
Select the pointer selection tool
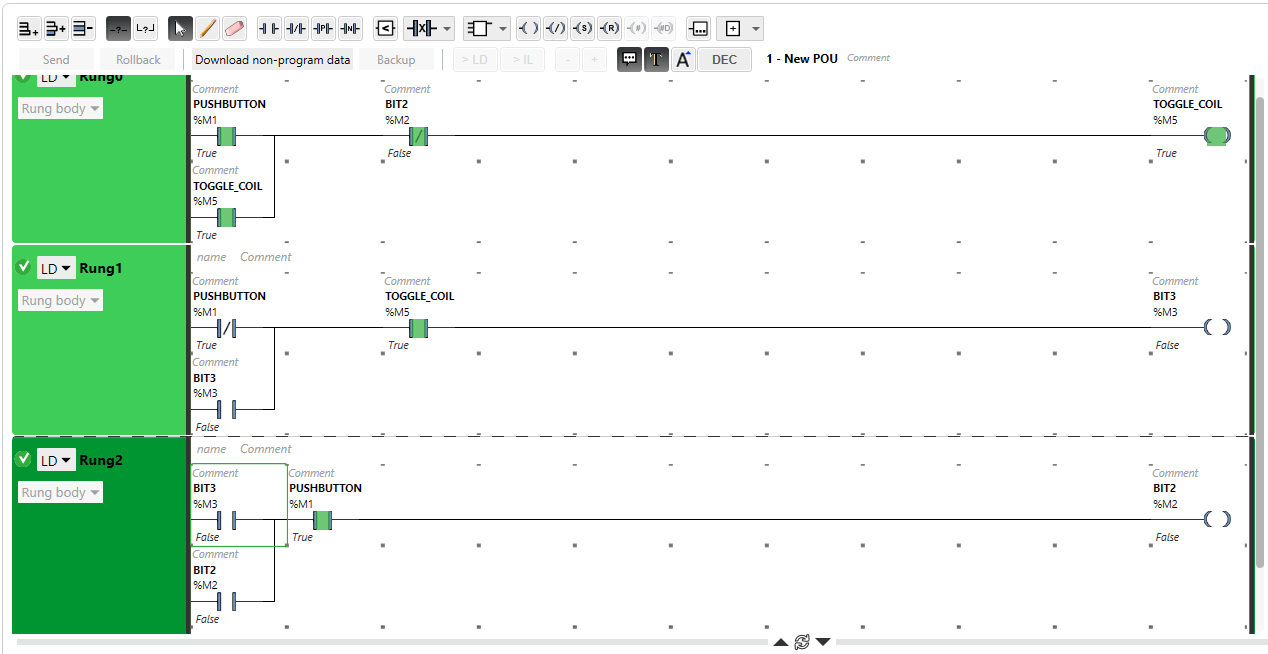[180, 29]
